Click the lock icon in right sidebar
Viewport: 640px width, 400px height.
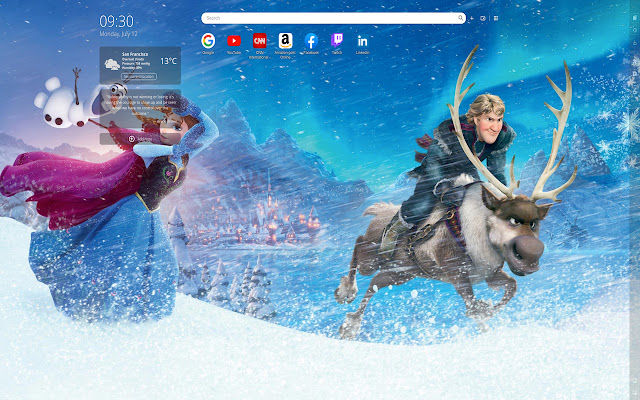[635, 42]
